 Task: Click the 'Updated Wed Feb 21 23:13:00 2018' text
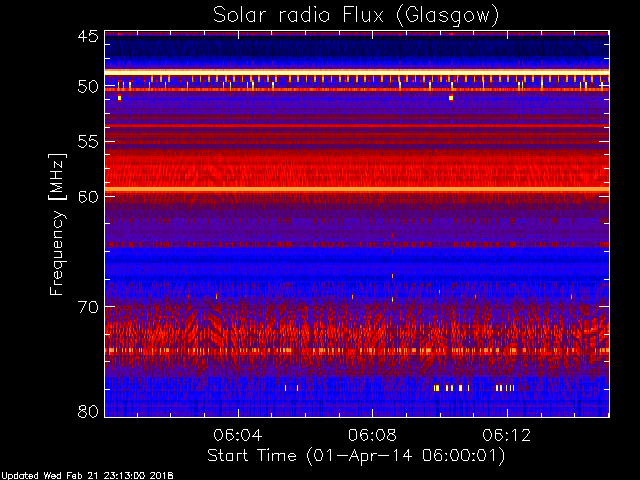(x=87, y=476)
